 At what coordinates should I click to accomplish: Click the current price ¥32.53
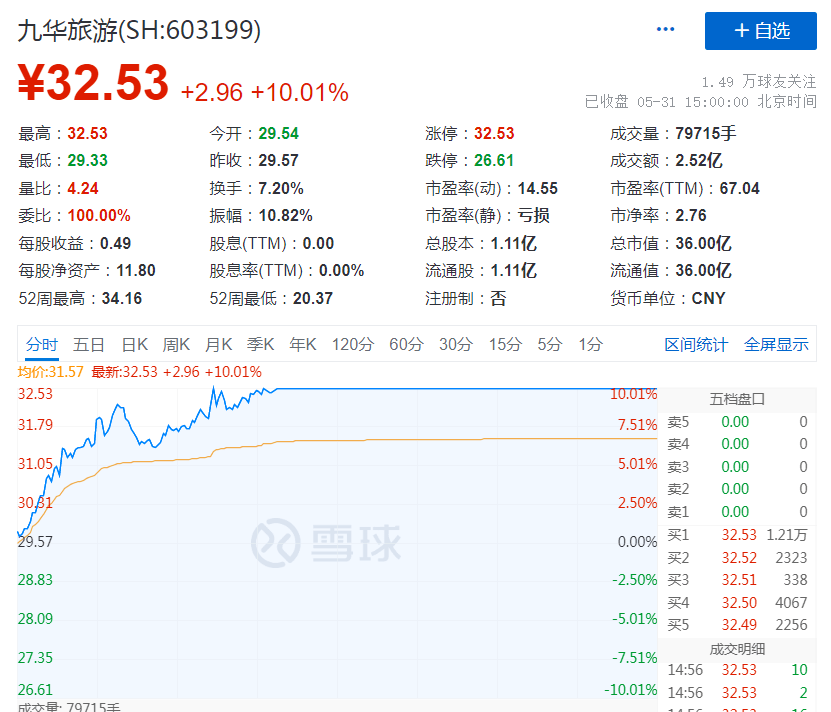tap(93, 83)
